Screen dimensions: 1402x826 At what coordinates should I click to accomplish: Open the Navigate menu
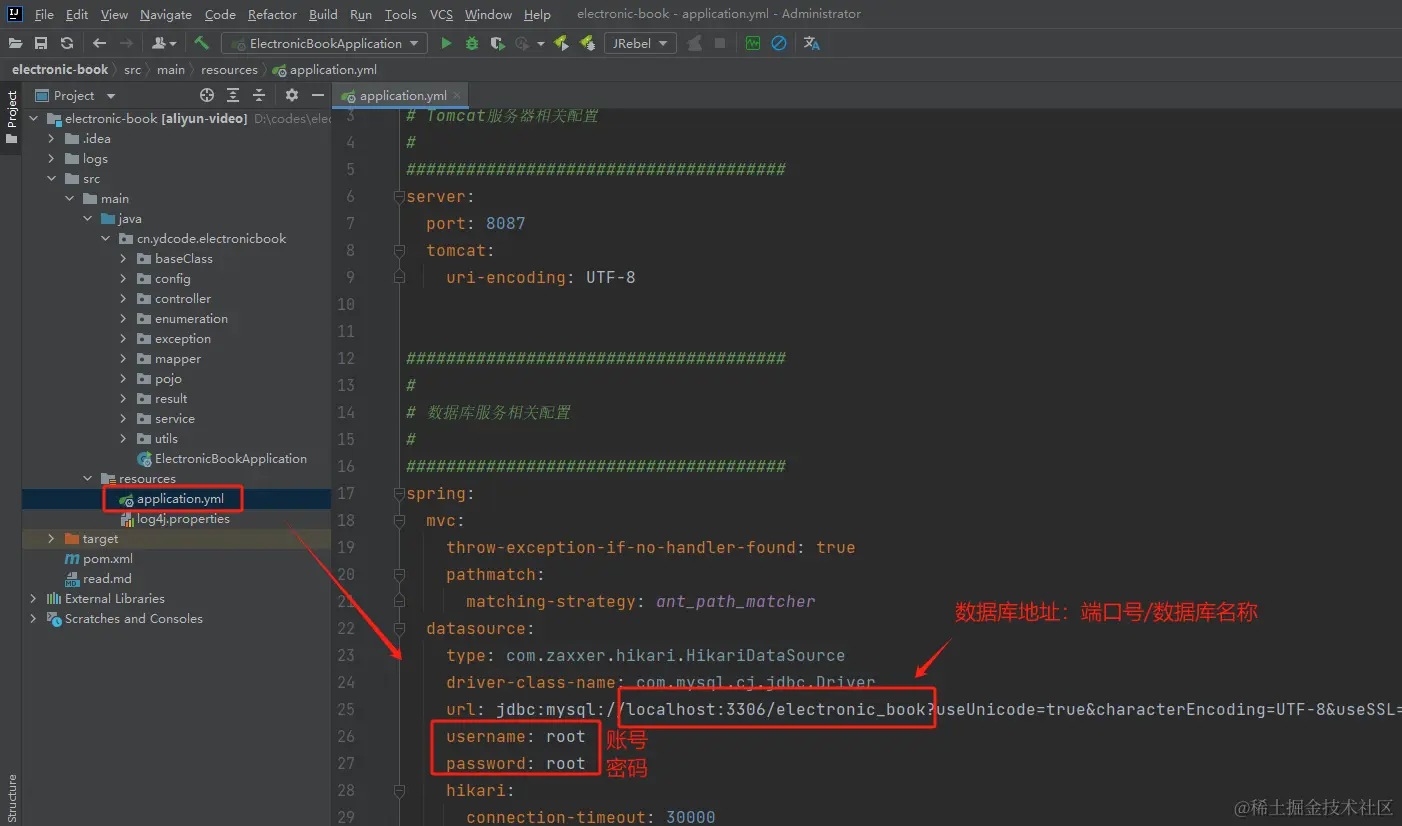[166, 14]
